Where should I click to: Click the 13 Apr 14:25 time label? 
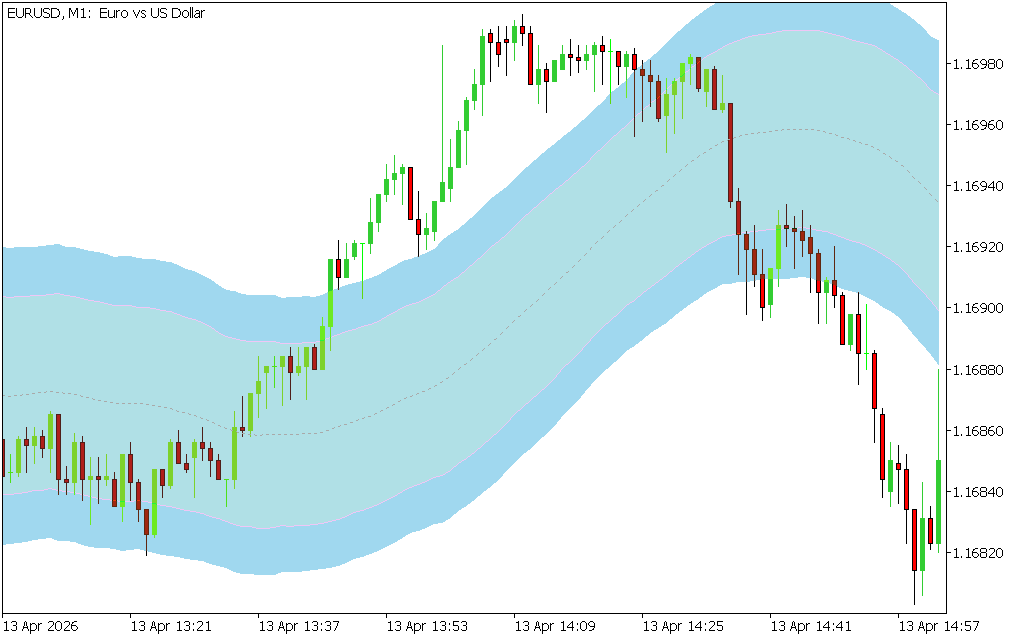[683, 627]
